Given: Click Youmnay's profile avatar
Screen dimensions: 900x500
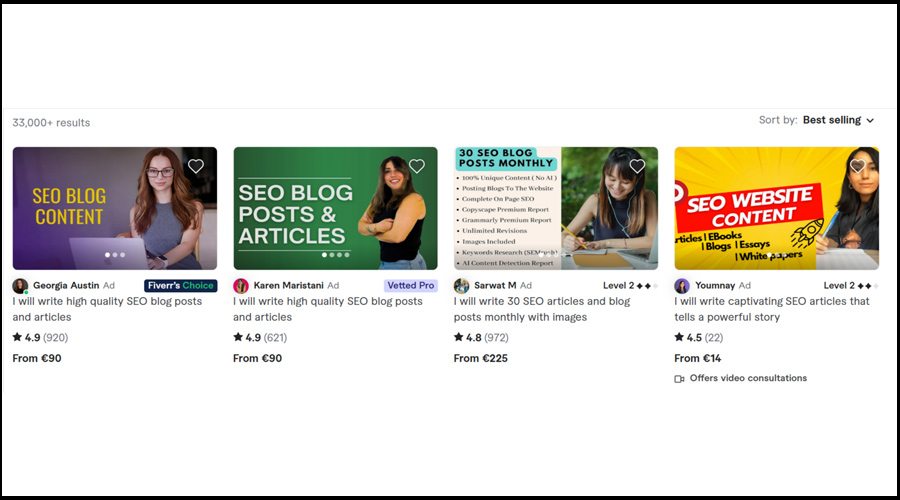Looking at the screenshot, I should coord(682,286).
